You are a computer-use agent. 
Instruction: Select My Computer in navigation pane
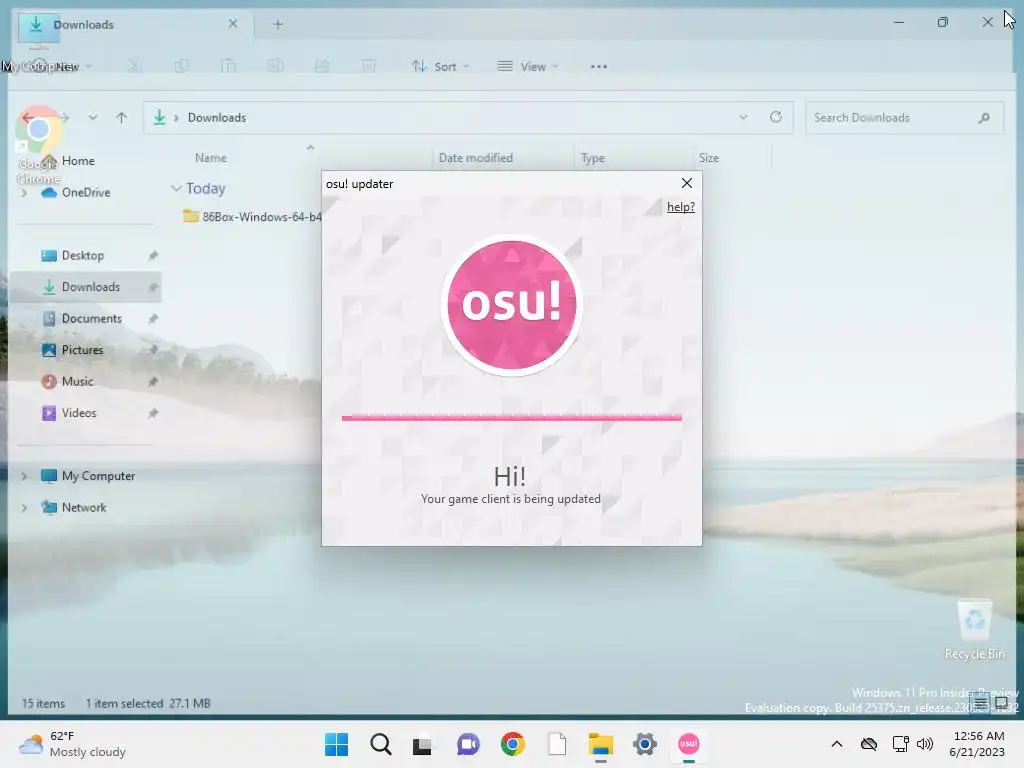pos(98,476)
